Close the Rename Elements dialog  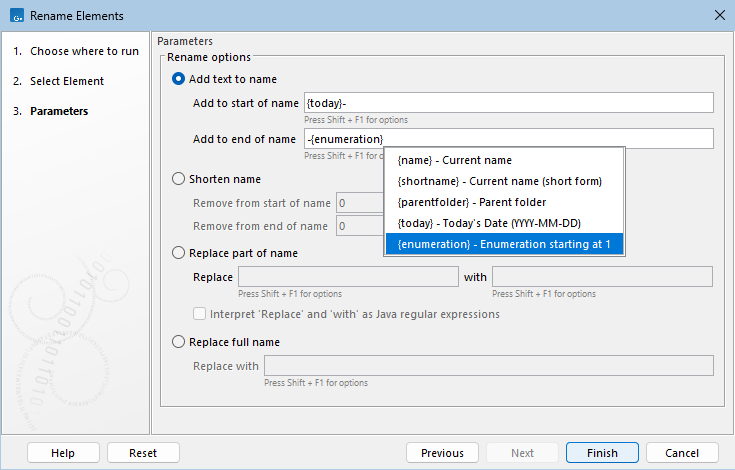click(720, 15)
